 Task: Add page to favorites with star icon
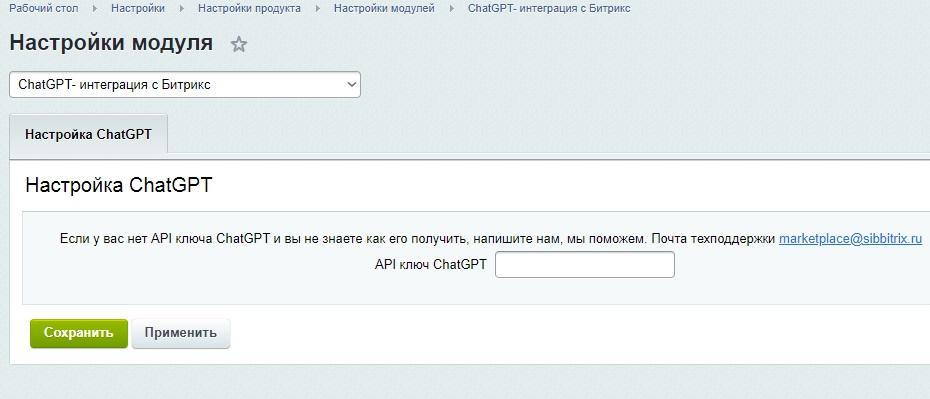coord(238,44)
